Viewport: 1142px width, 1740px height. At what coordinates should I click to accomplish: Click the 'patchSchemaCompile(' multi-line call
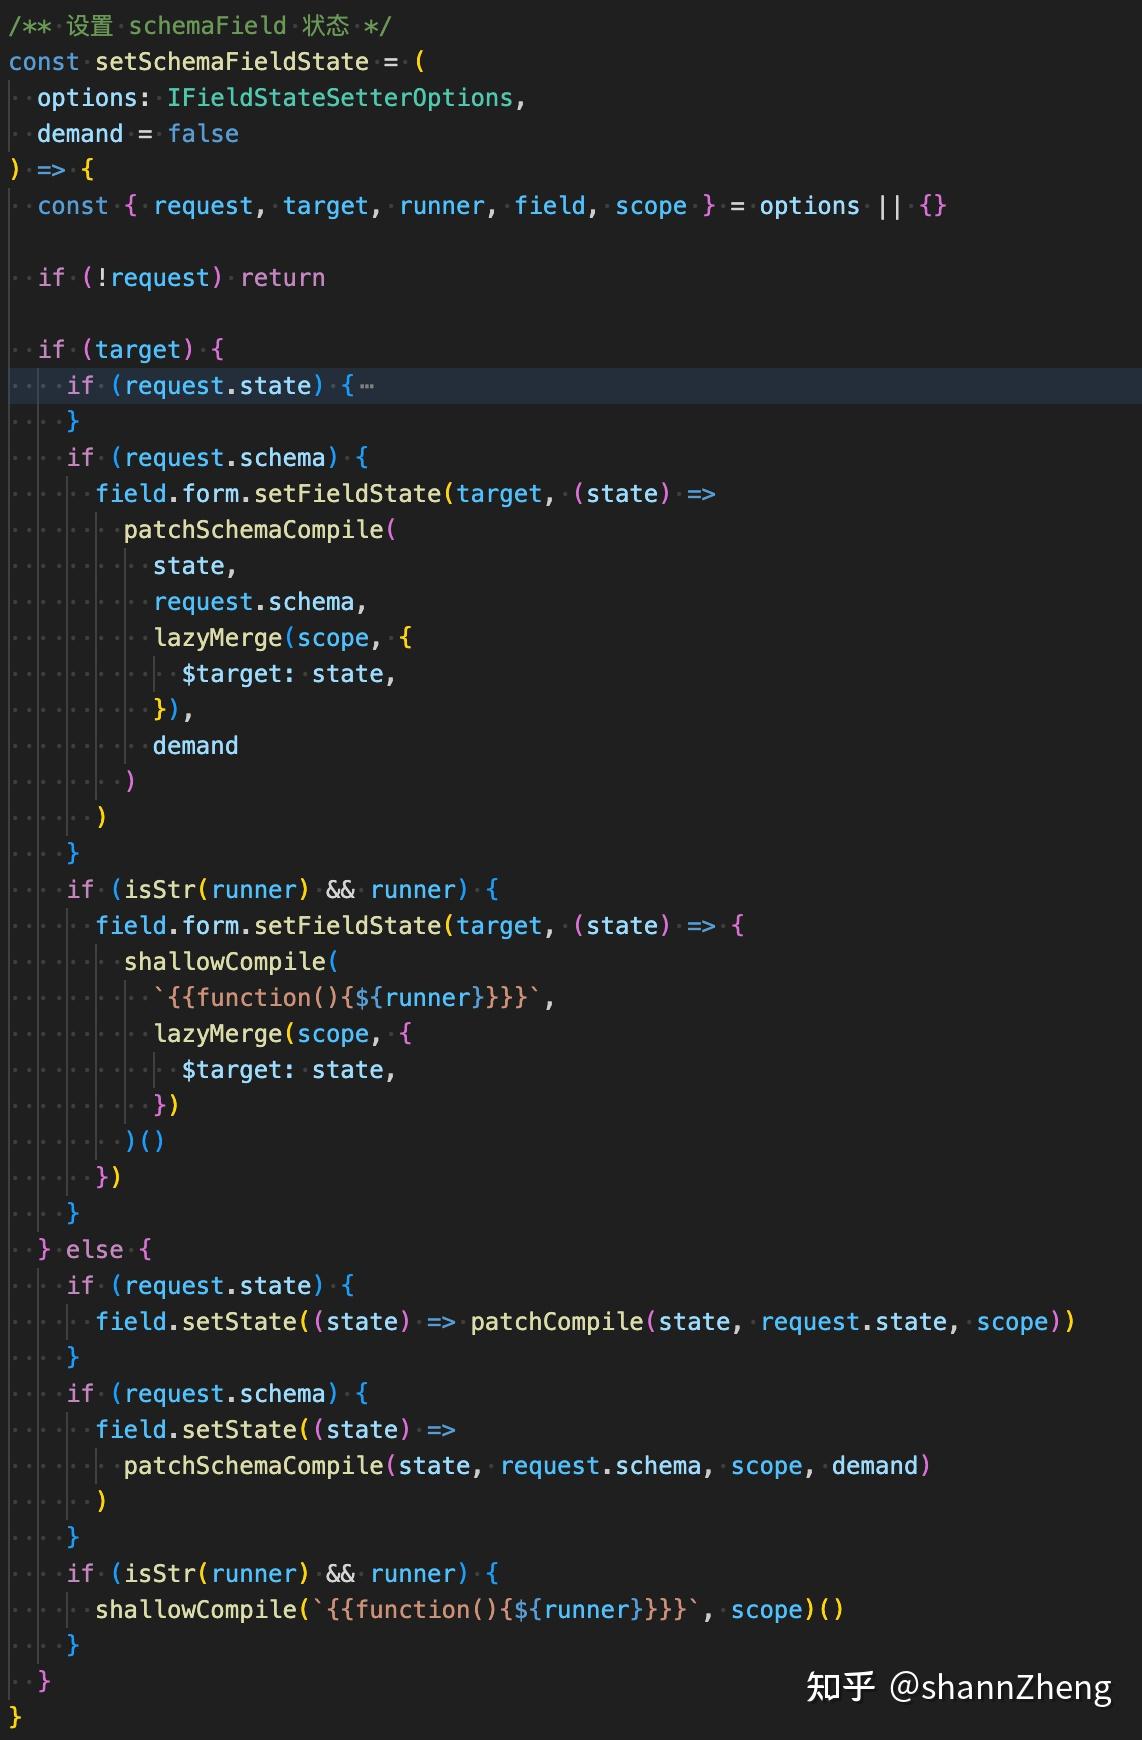(x=260, y=530)
